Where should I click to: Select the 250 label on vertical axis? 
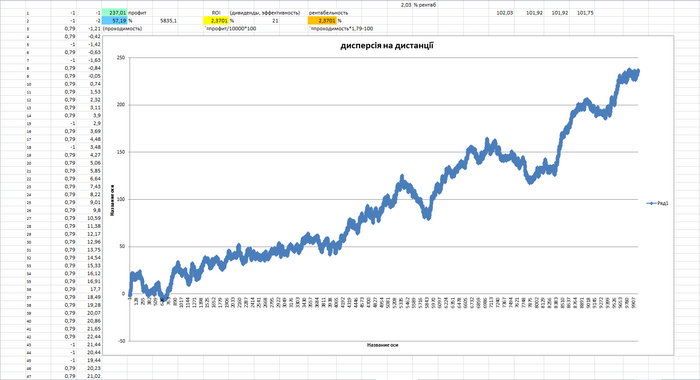pos(121,58)
